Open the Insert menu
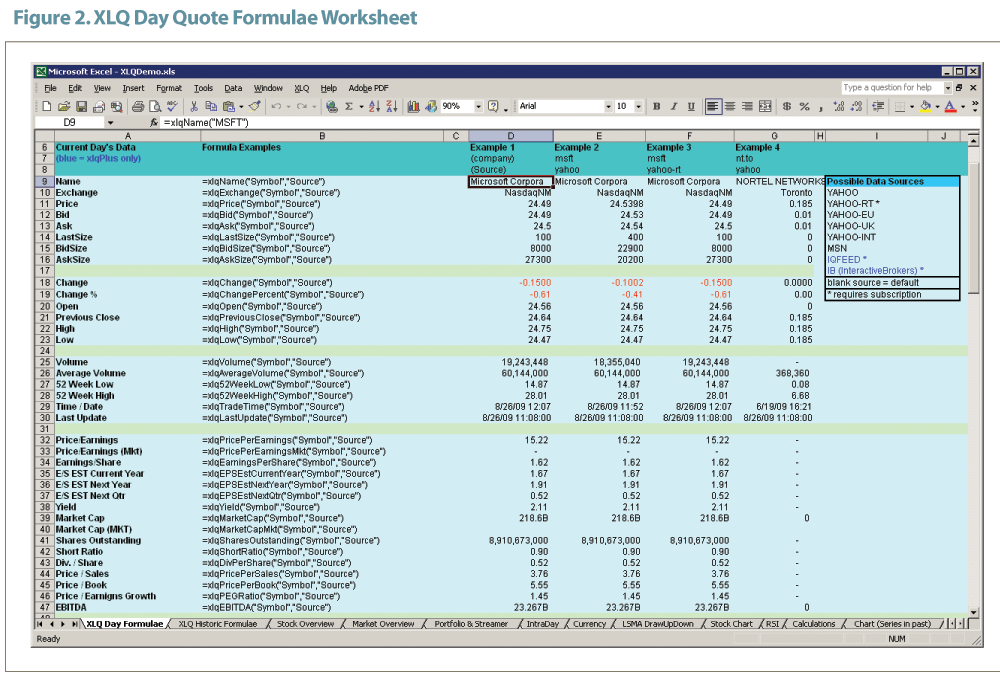Viewport: 1000px width, 680px height. 133,88
